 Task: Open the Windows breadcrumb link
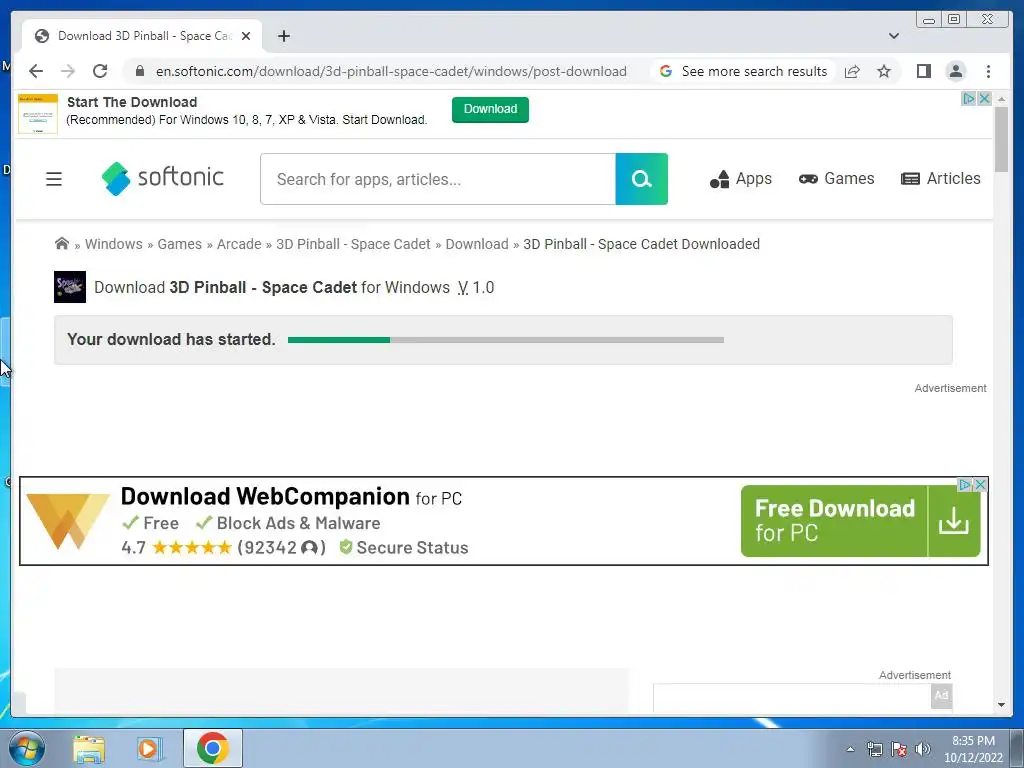[114, 244]
